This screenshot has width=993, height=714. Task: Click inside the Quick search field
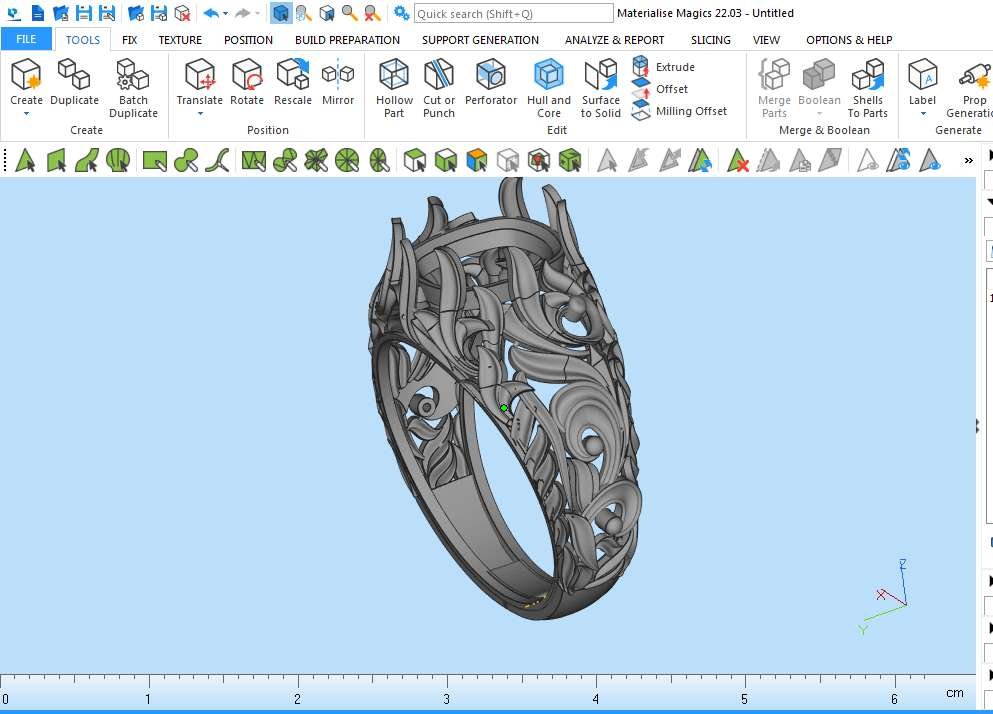point(513,13)
